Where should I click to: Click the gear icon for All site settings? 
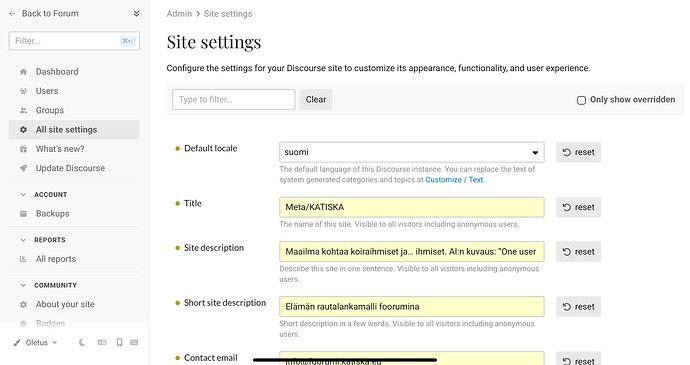point(23,130)
